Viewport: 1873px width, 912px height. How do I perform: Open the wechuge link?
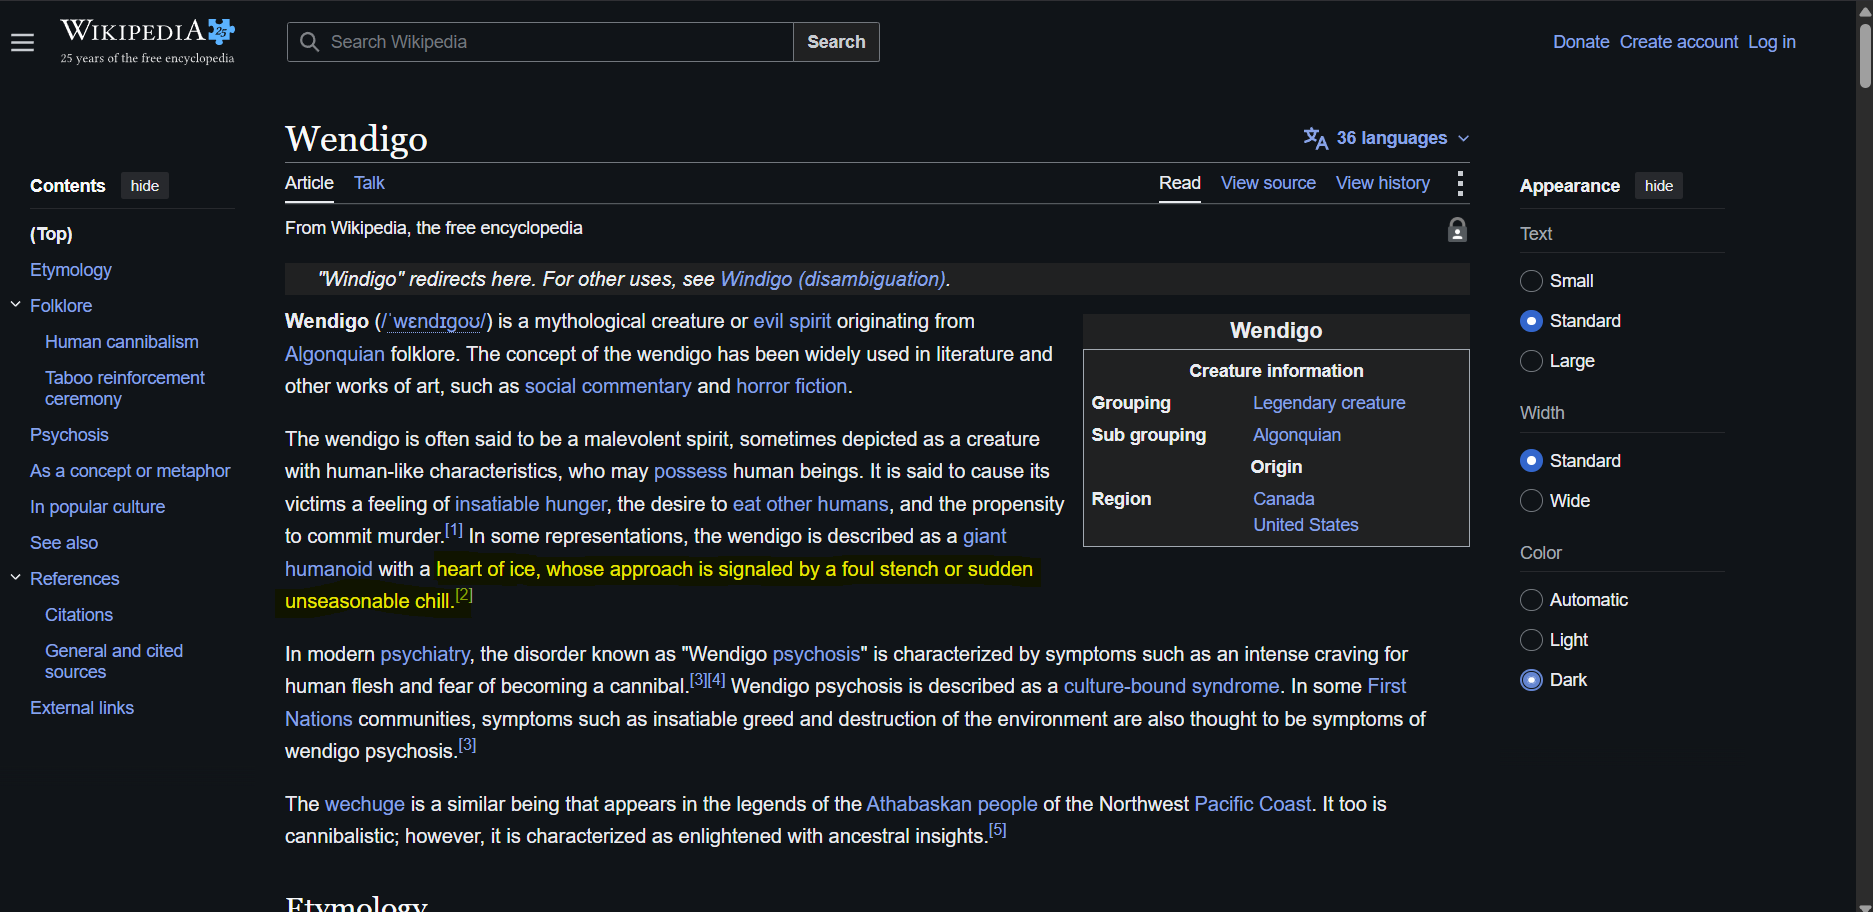pyautogui.click(x=365, y=804)
